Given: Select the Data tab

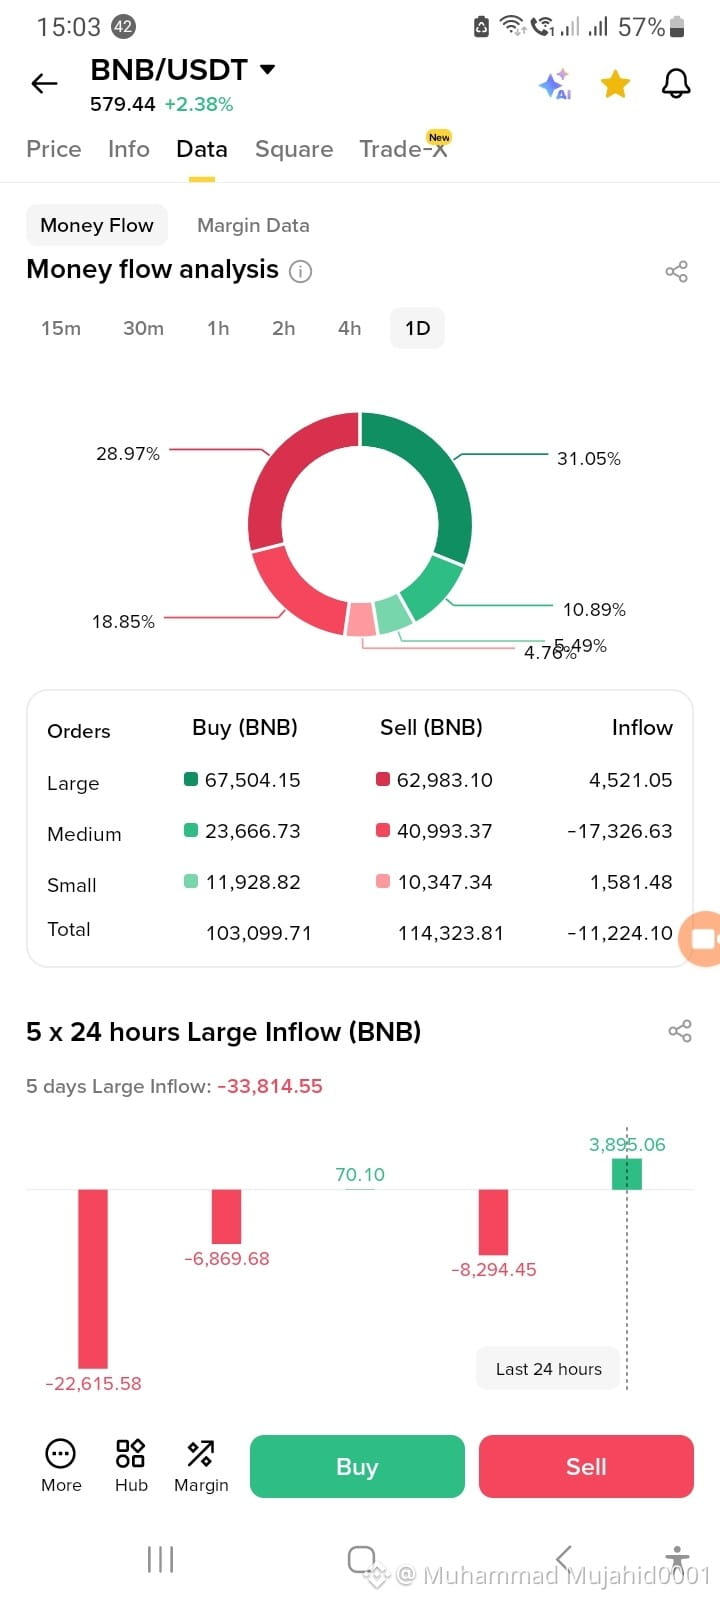Looking at the screenshot, I should [x=202, y=149].
